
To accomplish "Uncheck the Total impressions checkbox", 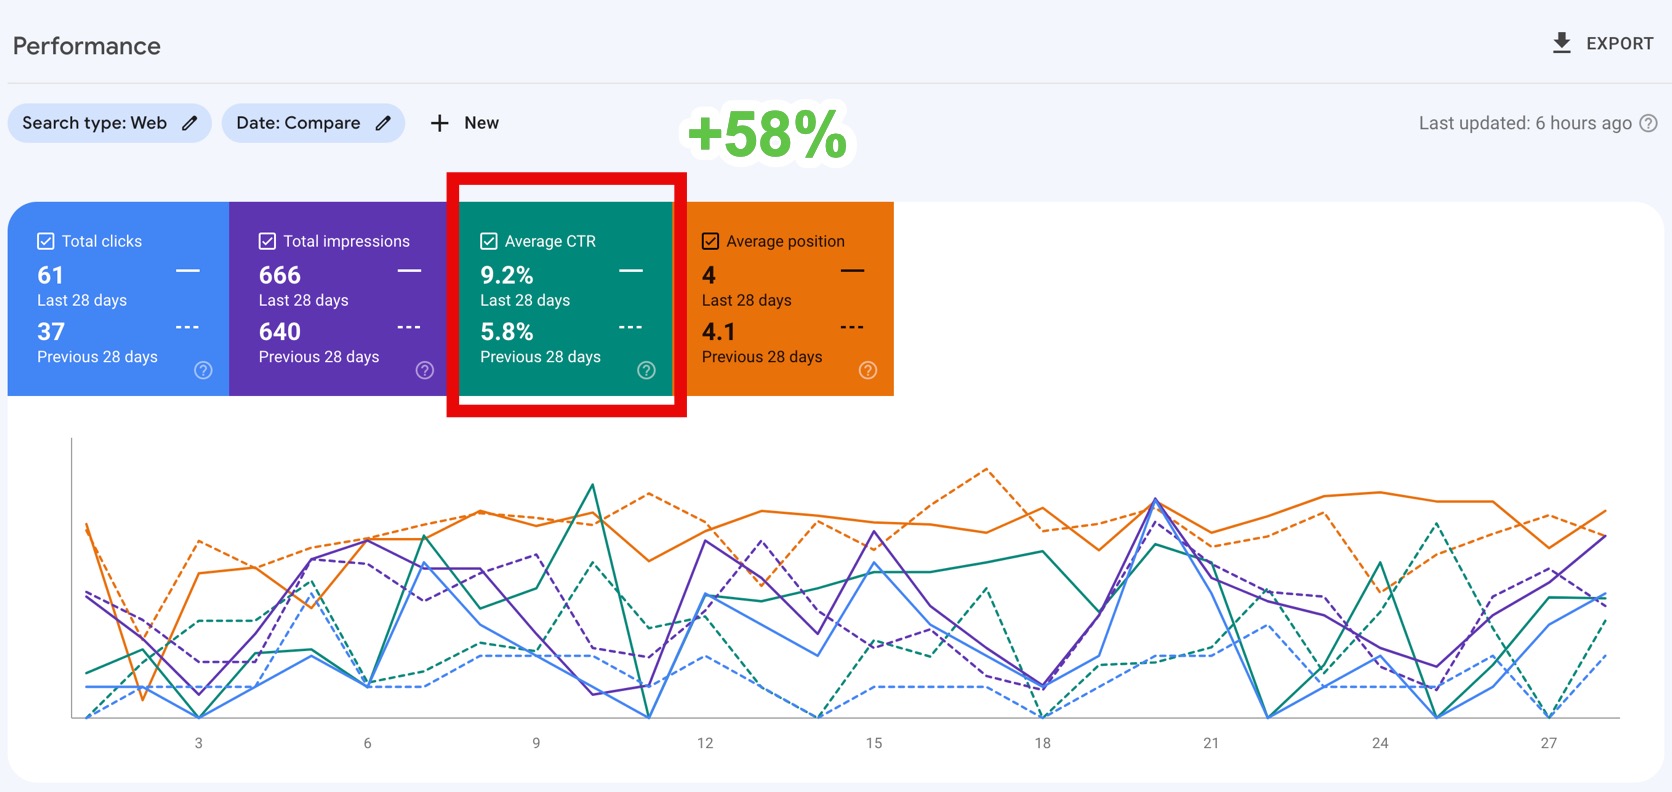I will click(x=267, y=241).
